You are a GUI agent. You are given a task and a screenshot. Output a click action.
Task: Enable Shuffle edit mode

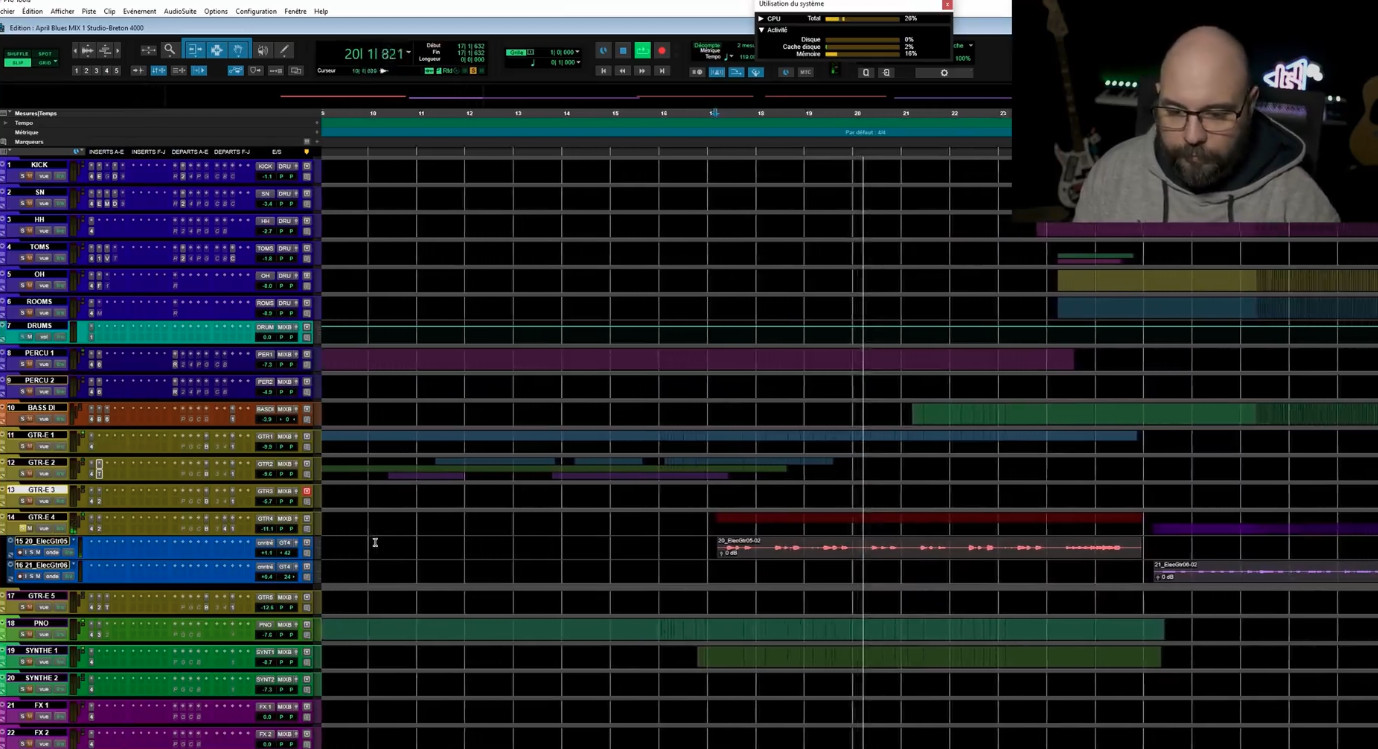click(18, 54)
